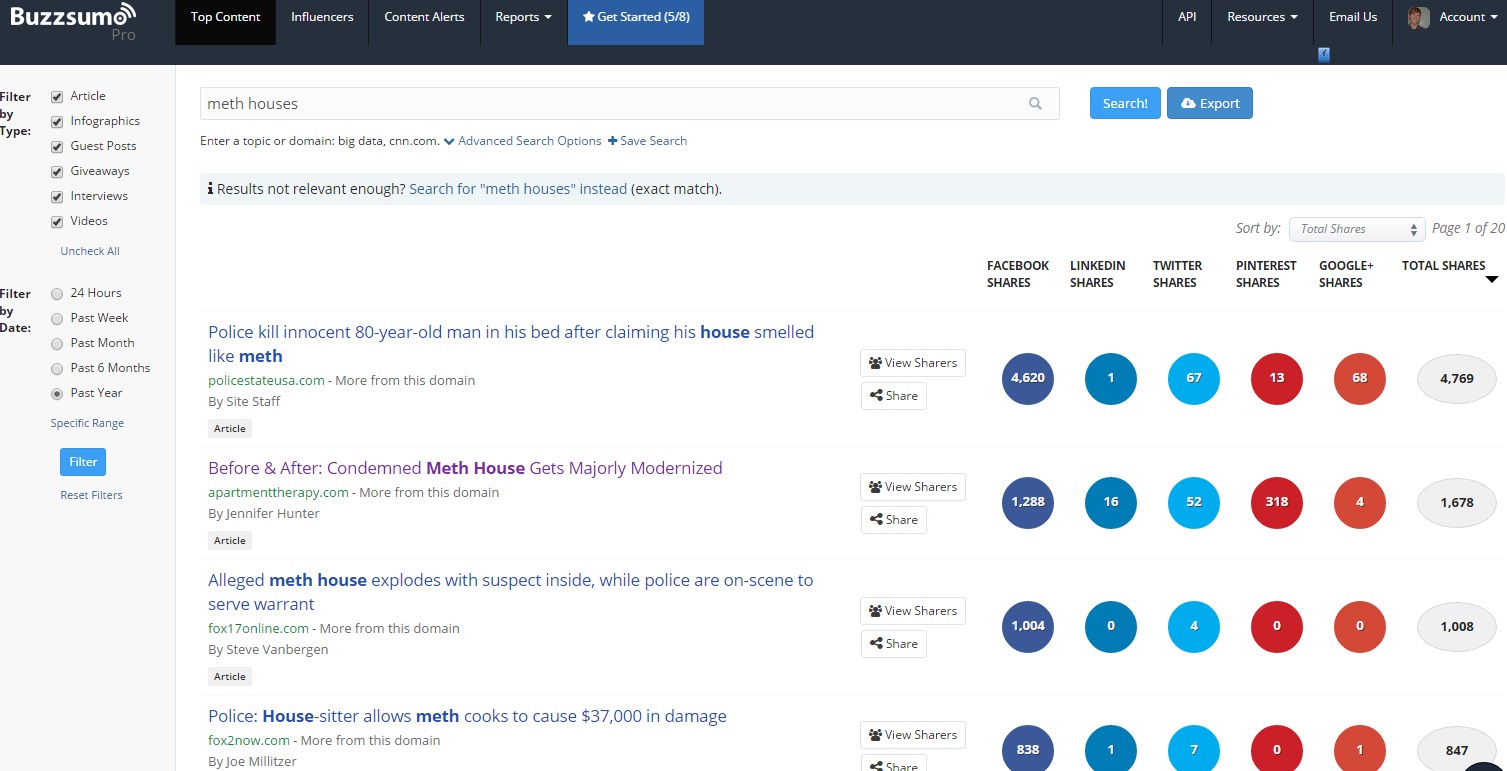The image size is (1507, 771).
Task: Click total shares bubble showing 4,769
Action: (x=1457, y=379)
